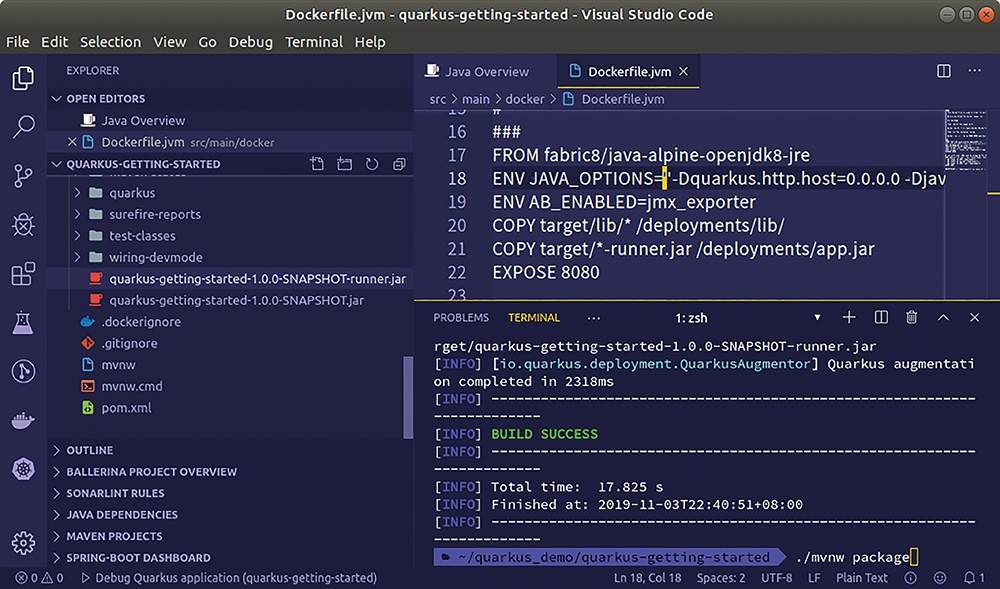Click the errors and warnings count in status bar
Viewport: 1000px width, 589px height.
(39, 578)
